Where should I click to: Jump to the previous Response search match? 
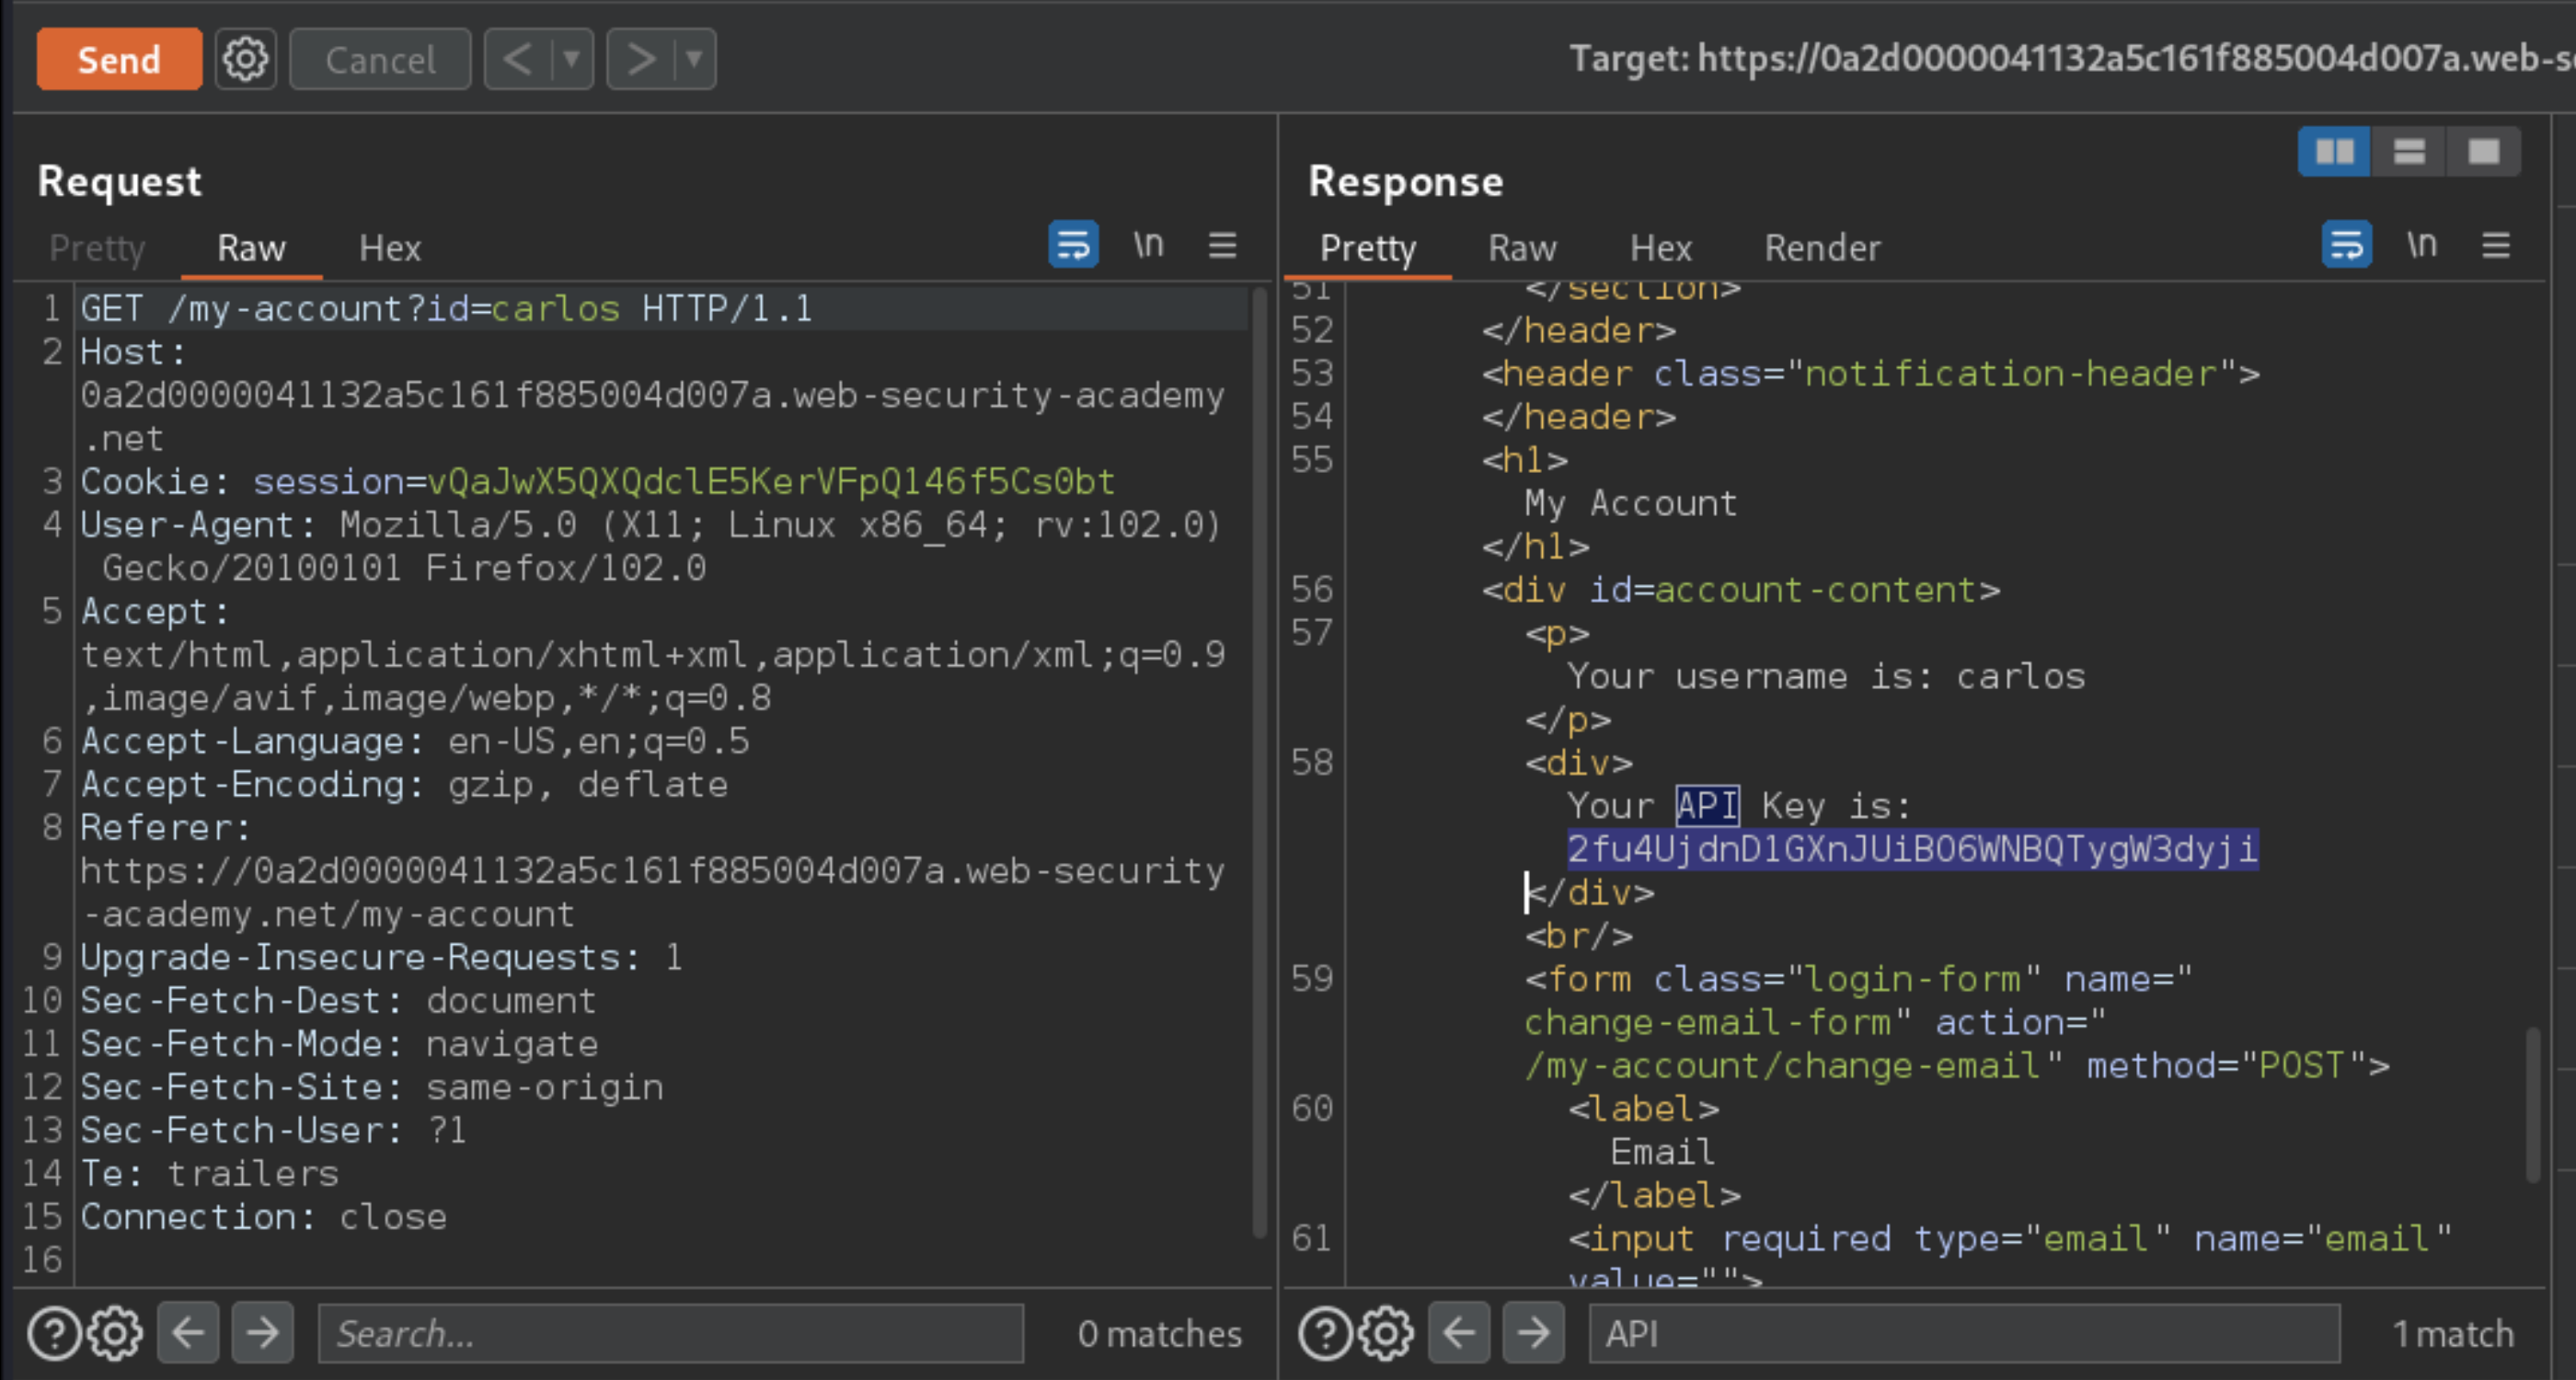[1459, 1333]
